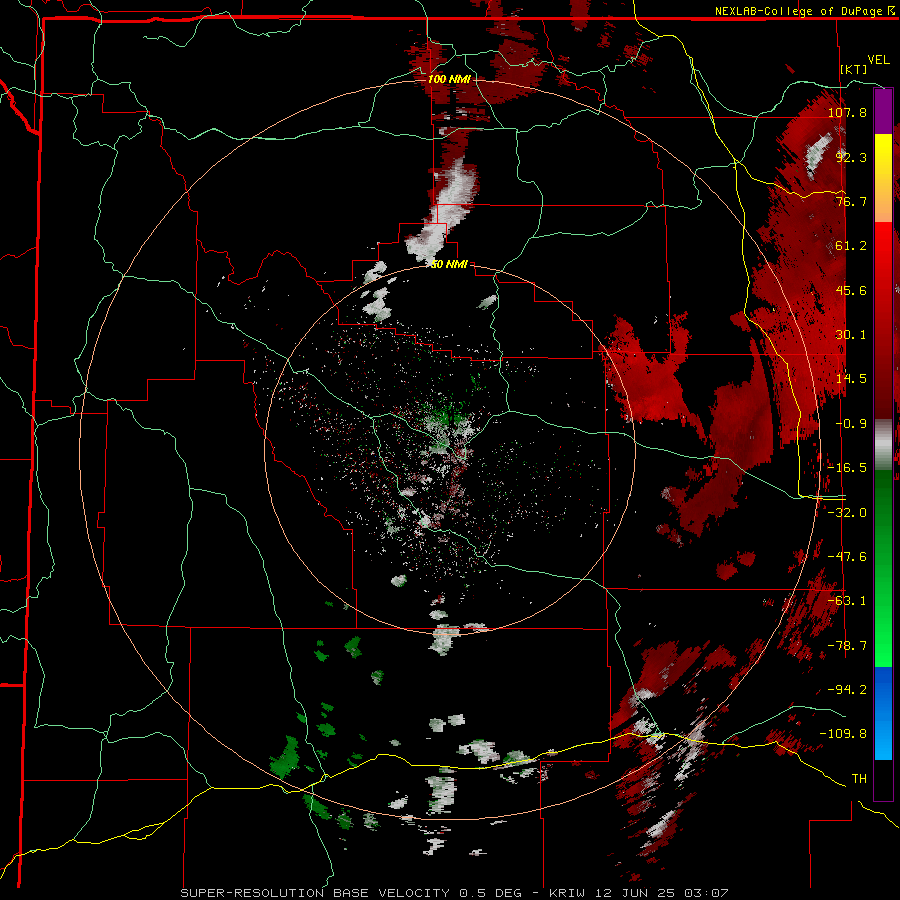This screenshot has width=900, height=900.
Task: Click the 76.7 value on velocity scale
Action: (851, 201)
